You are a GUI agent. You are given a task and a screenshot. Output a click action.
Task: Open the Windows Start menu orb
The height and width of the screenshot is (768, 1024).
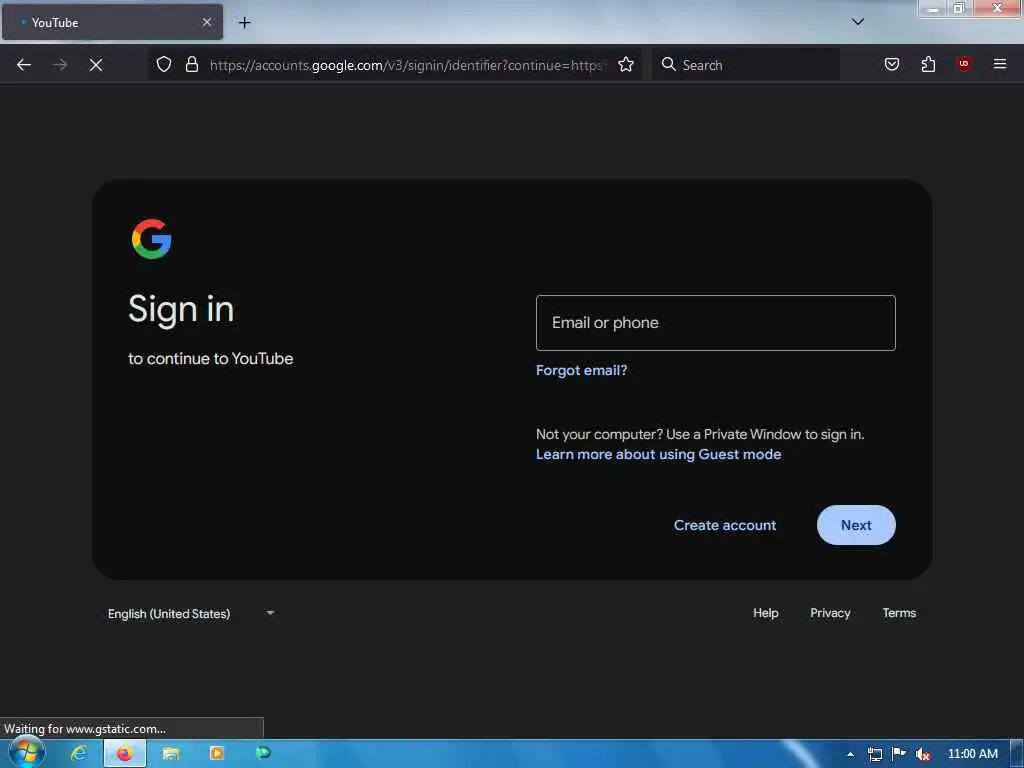click(x=26, y=753)
